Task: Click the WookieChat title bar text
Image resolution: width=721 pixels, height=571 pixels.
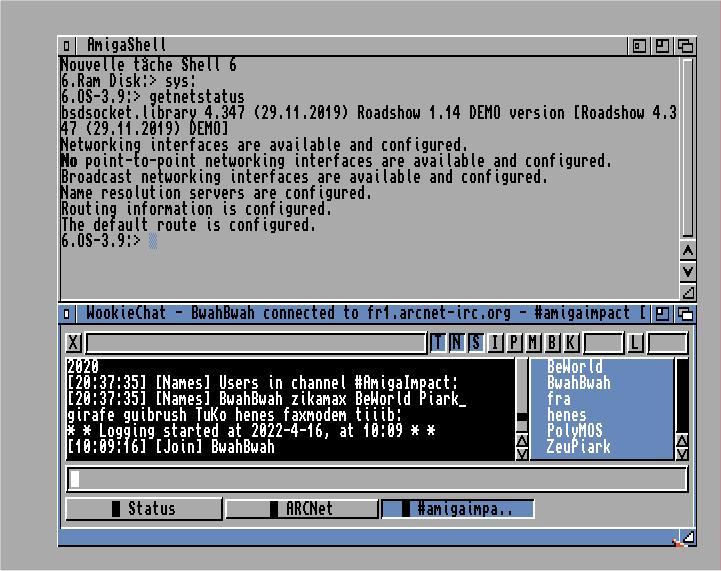Action: (x=366, y=314)
